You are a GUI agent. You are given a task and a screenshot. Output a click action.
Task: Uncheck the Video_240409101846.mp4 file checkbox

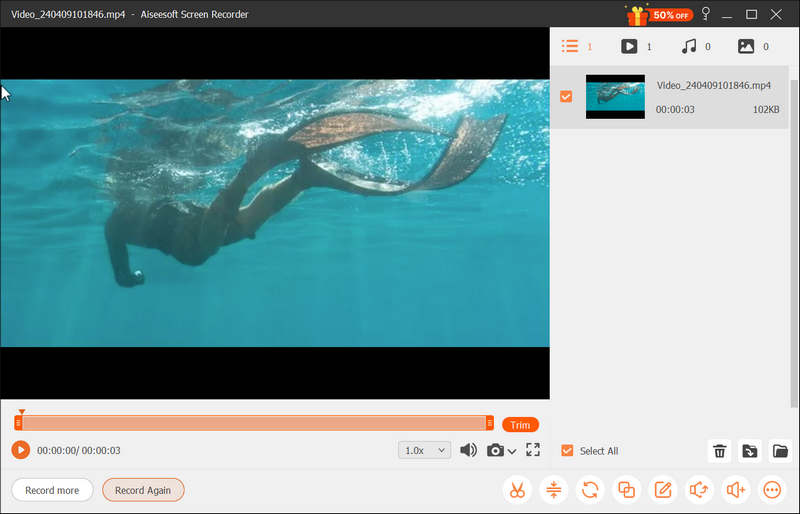pos(566,97)
